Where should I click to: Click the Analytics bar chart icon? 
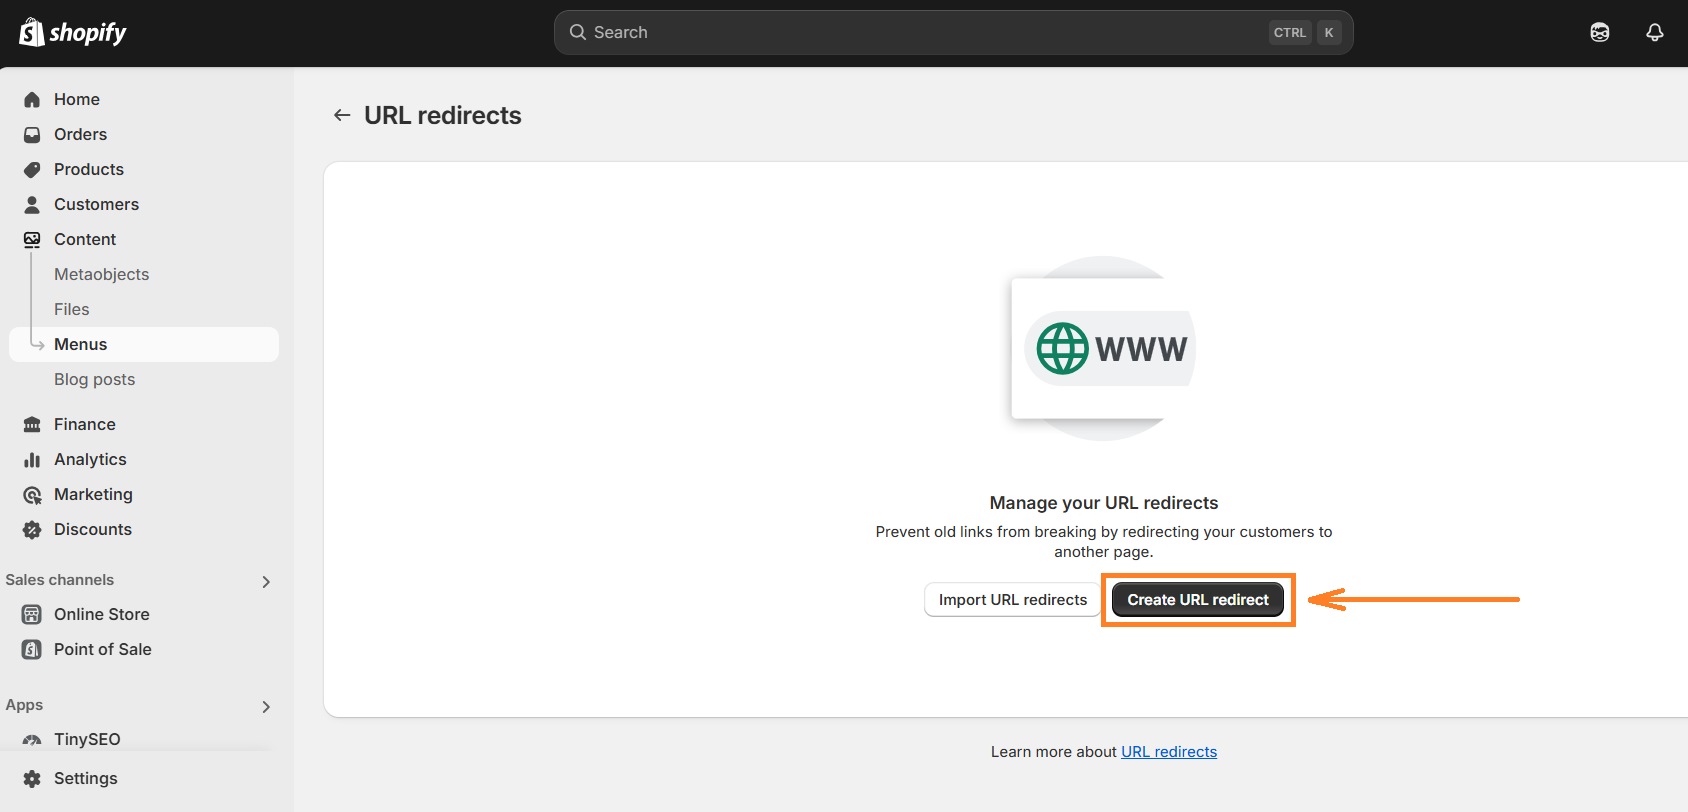pyautogui.click(x=32, y=459)
